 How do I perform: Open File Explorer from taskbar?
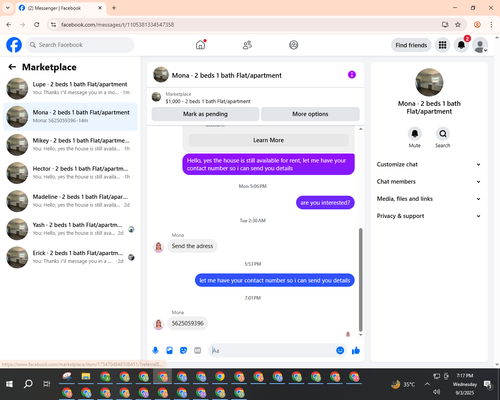tap(86, 377)
